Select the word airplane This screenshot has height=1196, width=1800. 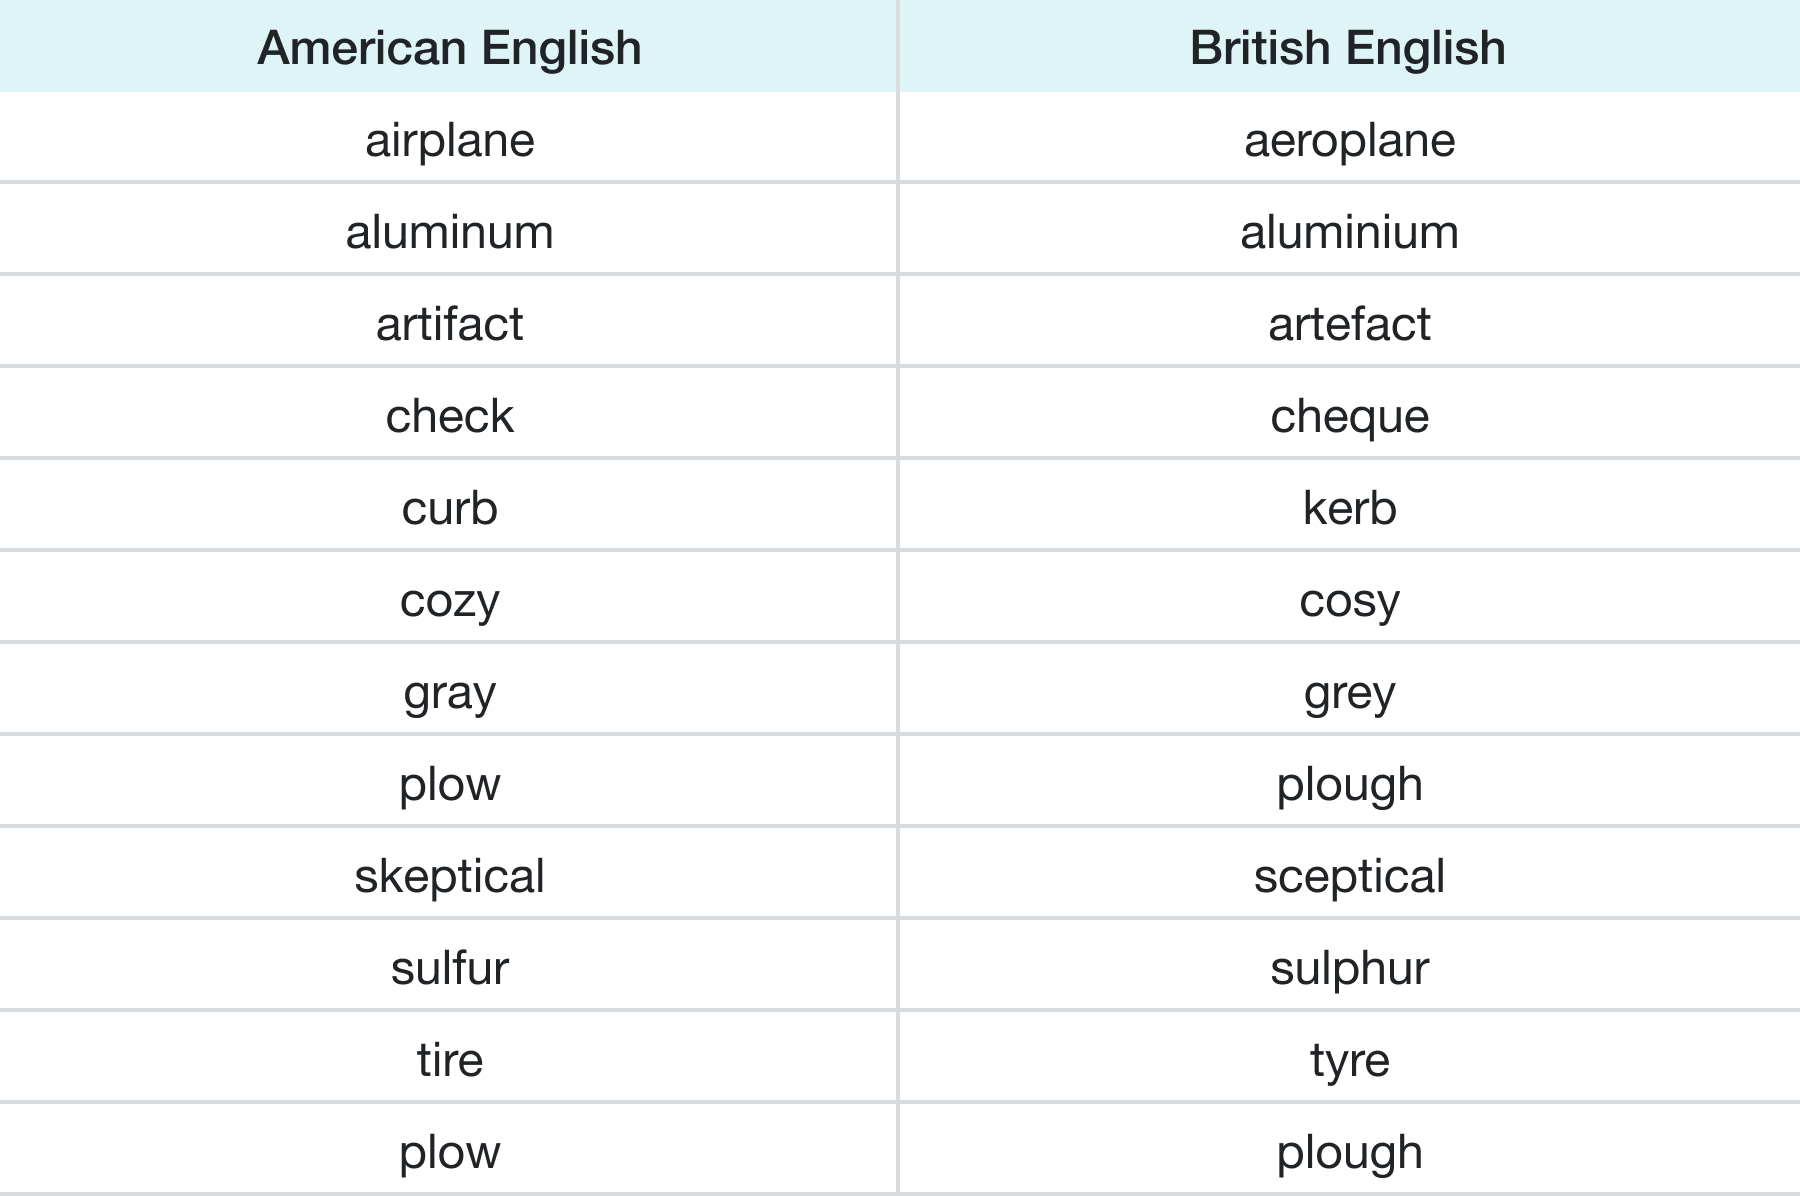coord(449,140)
